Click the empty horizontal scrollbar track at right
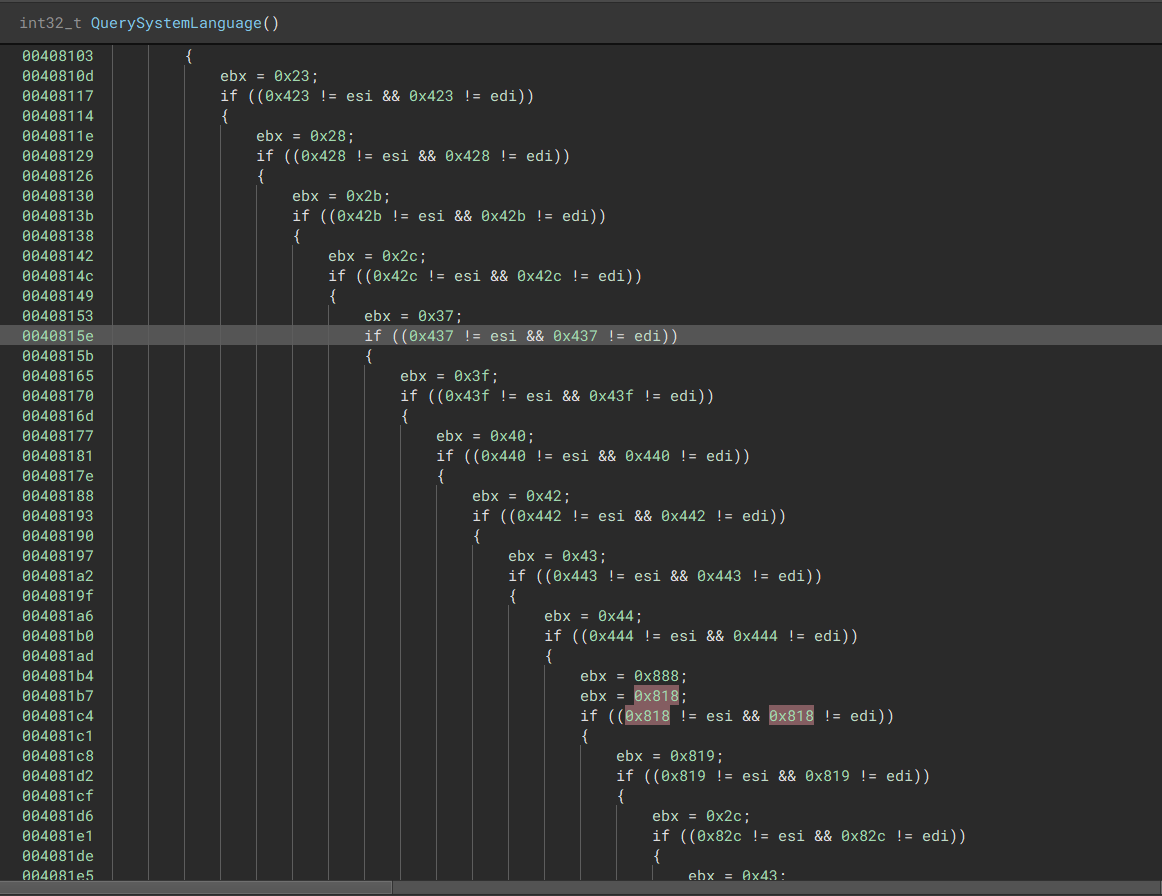Screen dimensions: 1162x896 [775, 887]
